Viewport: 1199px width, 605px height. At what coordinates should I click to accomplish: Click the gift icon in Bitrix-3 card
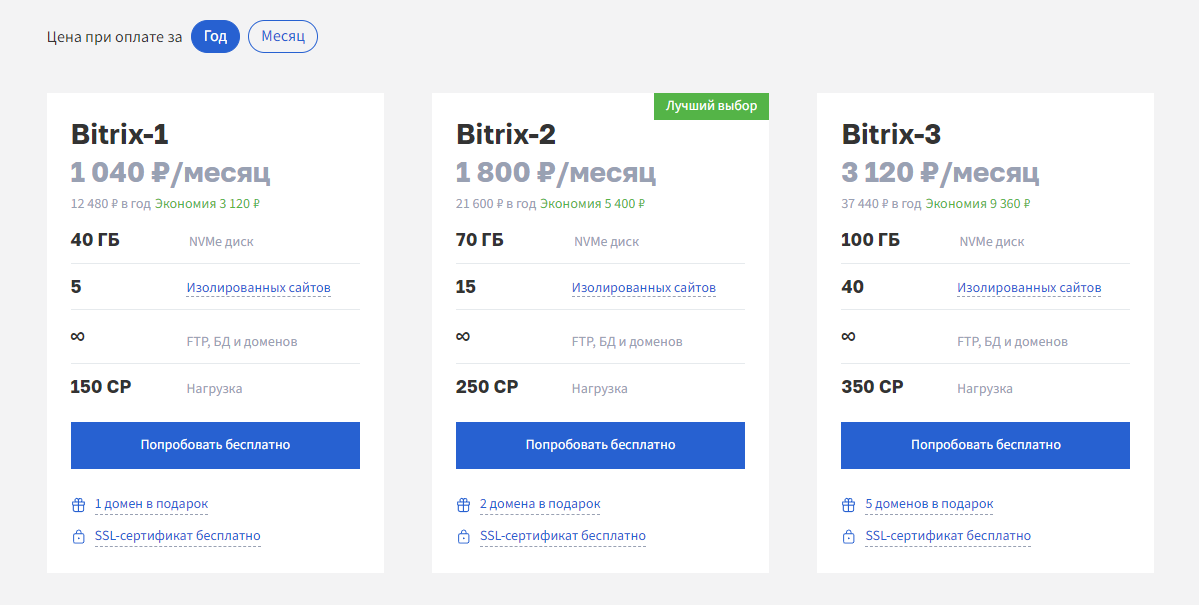[848, 505]
